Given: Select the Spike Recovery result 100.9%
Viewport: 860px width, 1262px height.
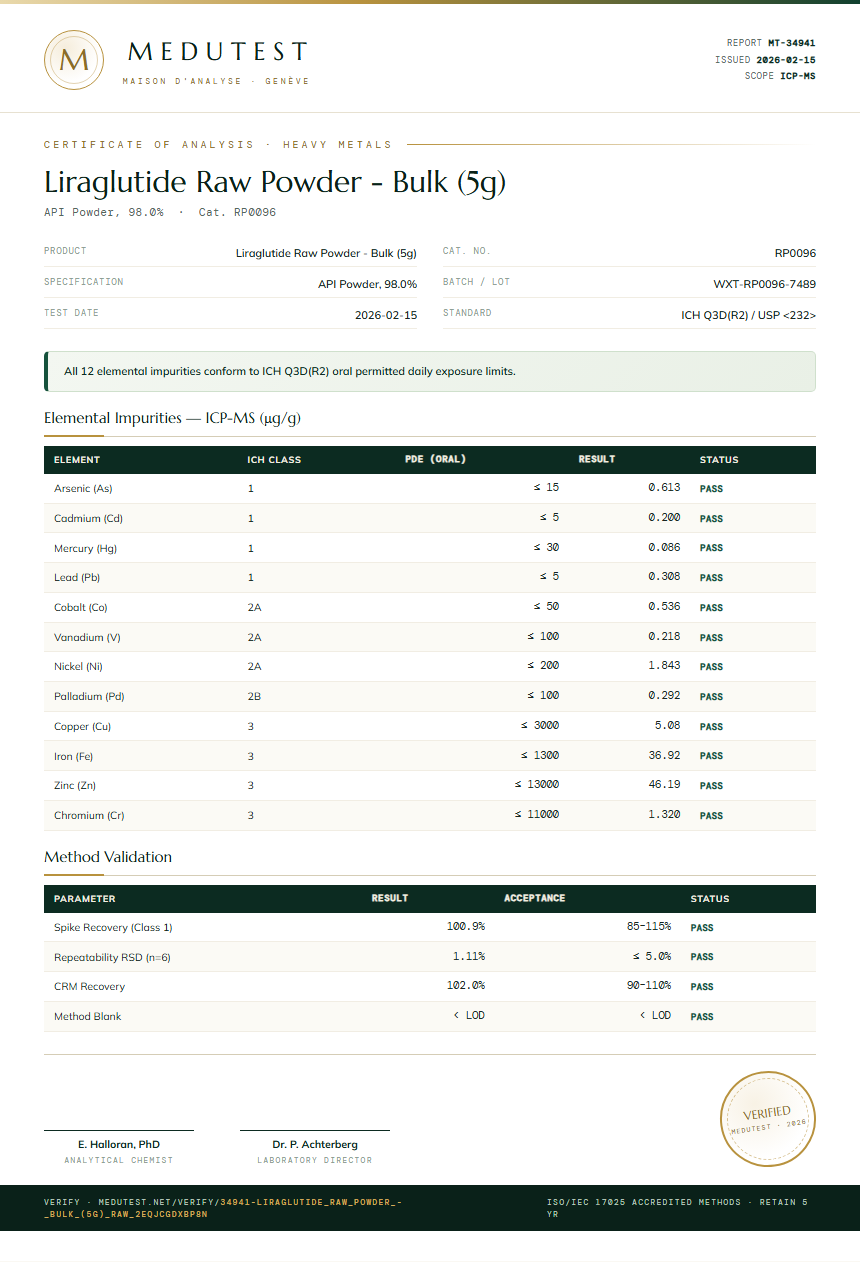Looking at the screenshot, I should click(466, 927).
